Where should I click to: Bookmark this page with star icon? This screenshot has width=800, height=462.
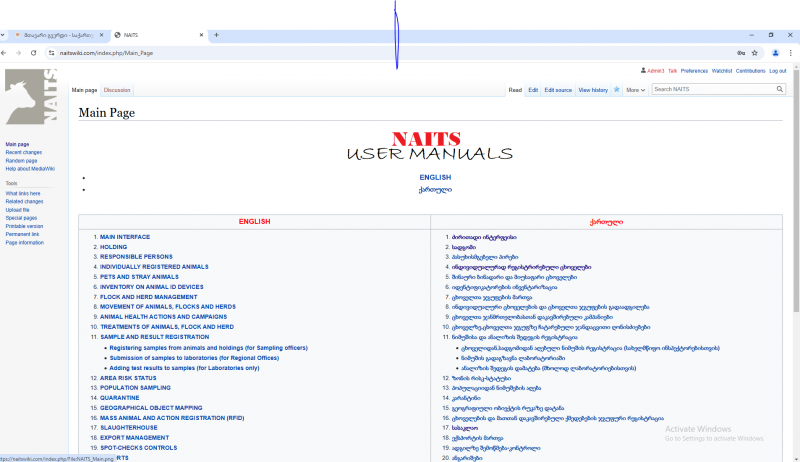[x=755, y=53]
